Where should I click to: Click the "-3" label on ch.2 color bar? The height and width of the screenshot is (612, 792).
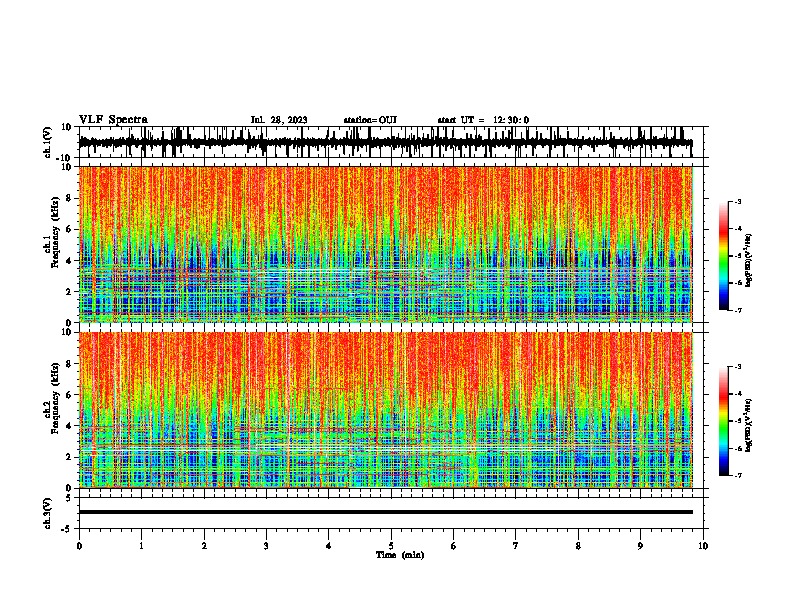pyautogui.click(x=737, y=367)
